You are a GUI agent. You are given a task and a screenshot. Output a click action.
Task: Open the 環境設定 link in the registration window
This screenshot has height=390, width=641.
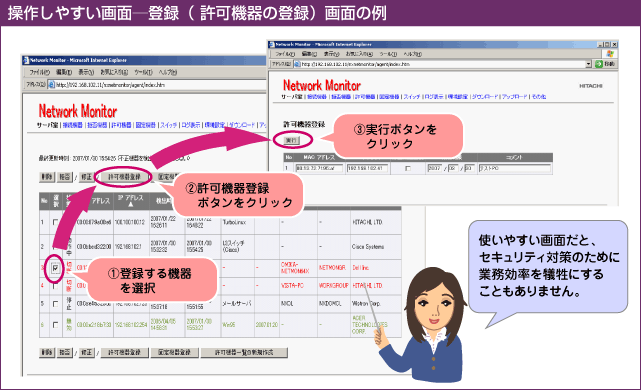click(x=458, y=97)
